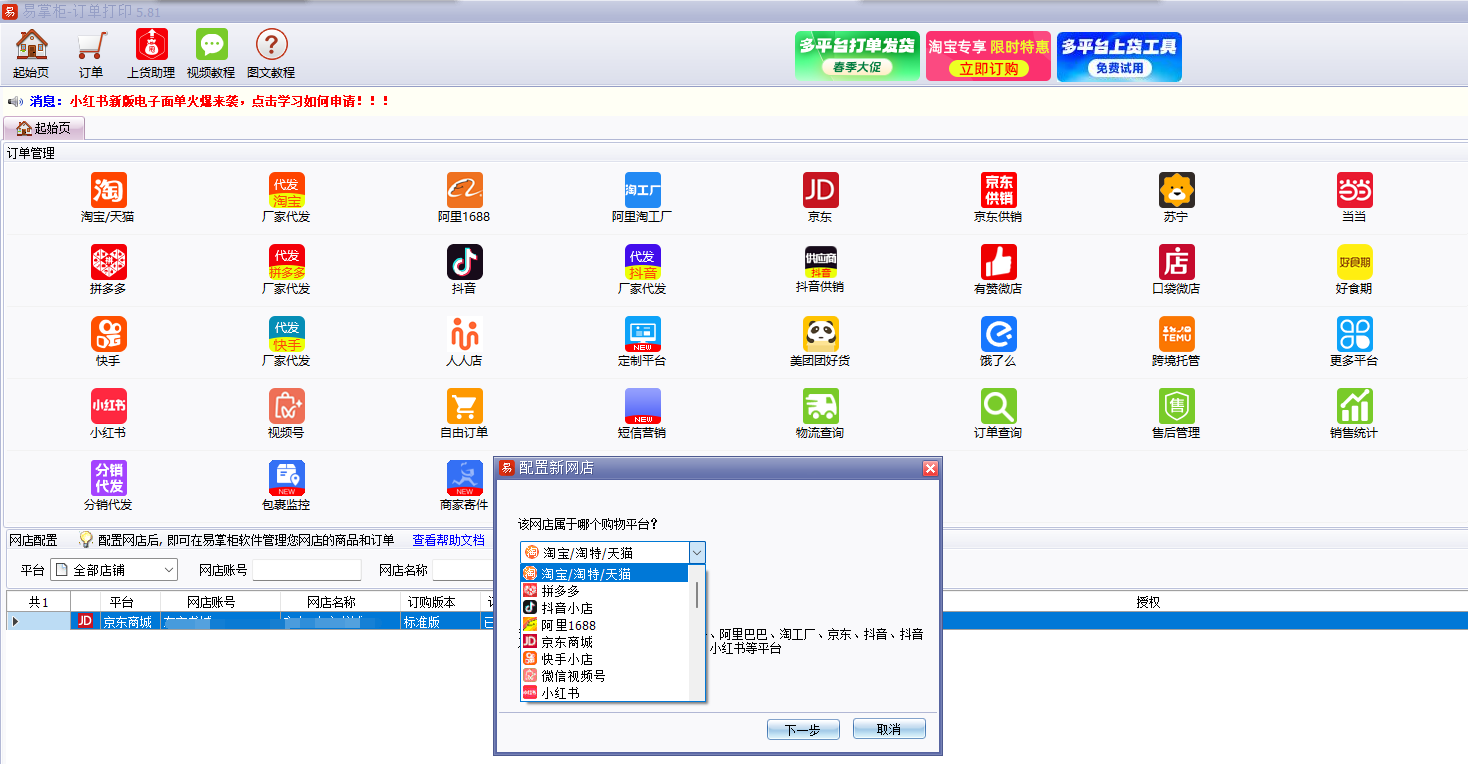This screenshot has width=1468, height=764.
Task: Open 阿里淘工厂 platform icon
Action: pyautogui.click(x=642, y=190)
